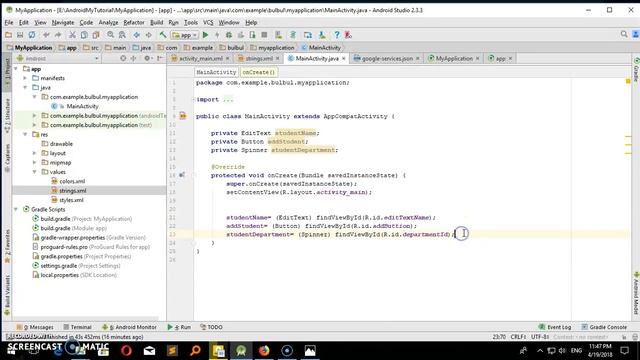Attach debugger to Android process icon
Screen dimensions: 640x360
[x=252, y=35]
